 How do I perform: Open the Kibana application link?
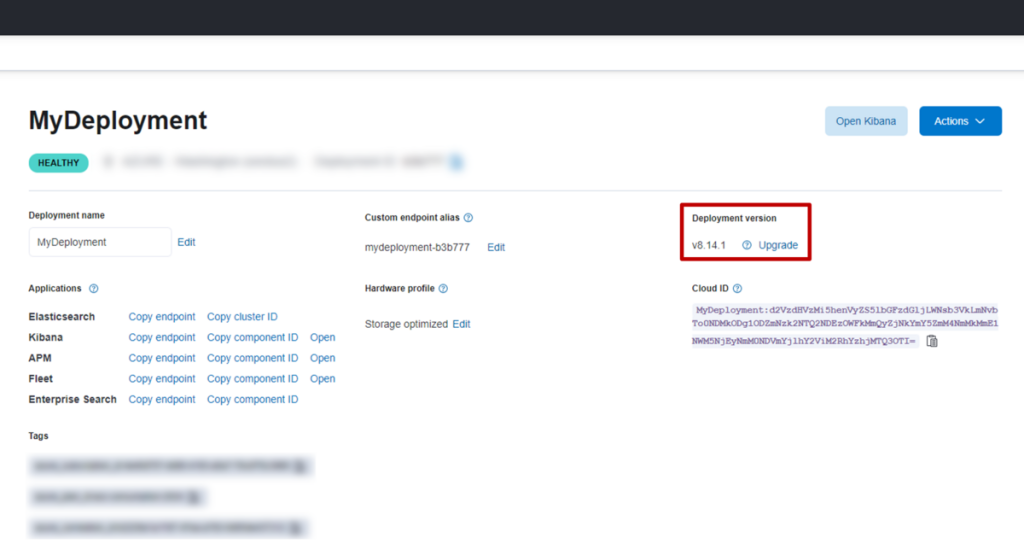tap(322, 338)
